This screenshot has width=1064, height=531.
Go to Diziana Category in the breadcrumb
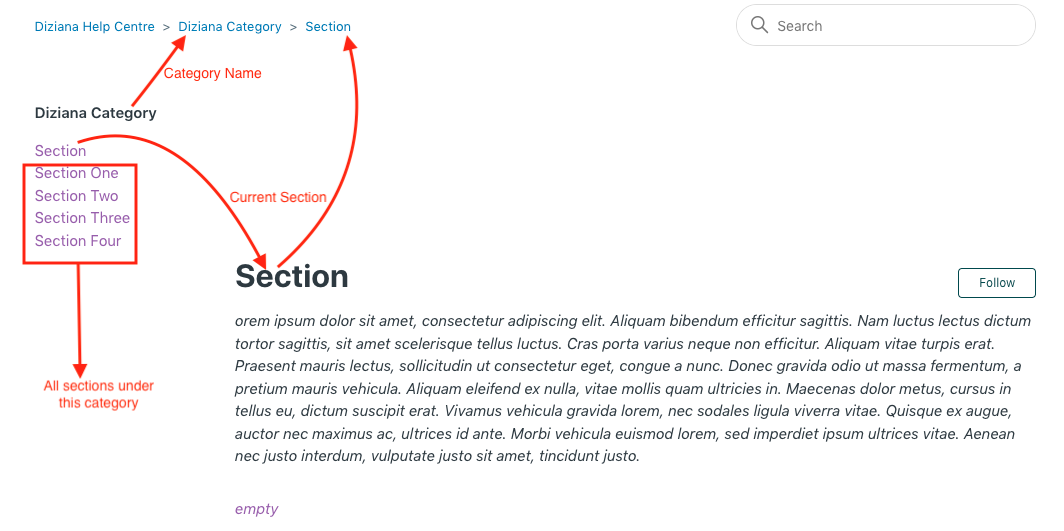(x=230, y=27)
